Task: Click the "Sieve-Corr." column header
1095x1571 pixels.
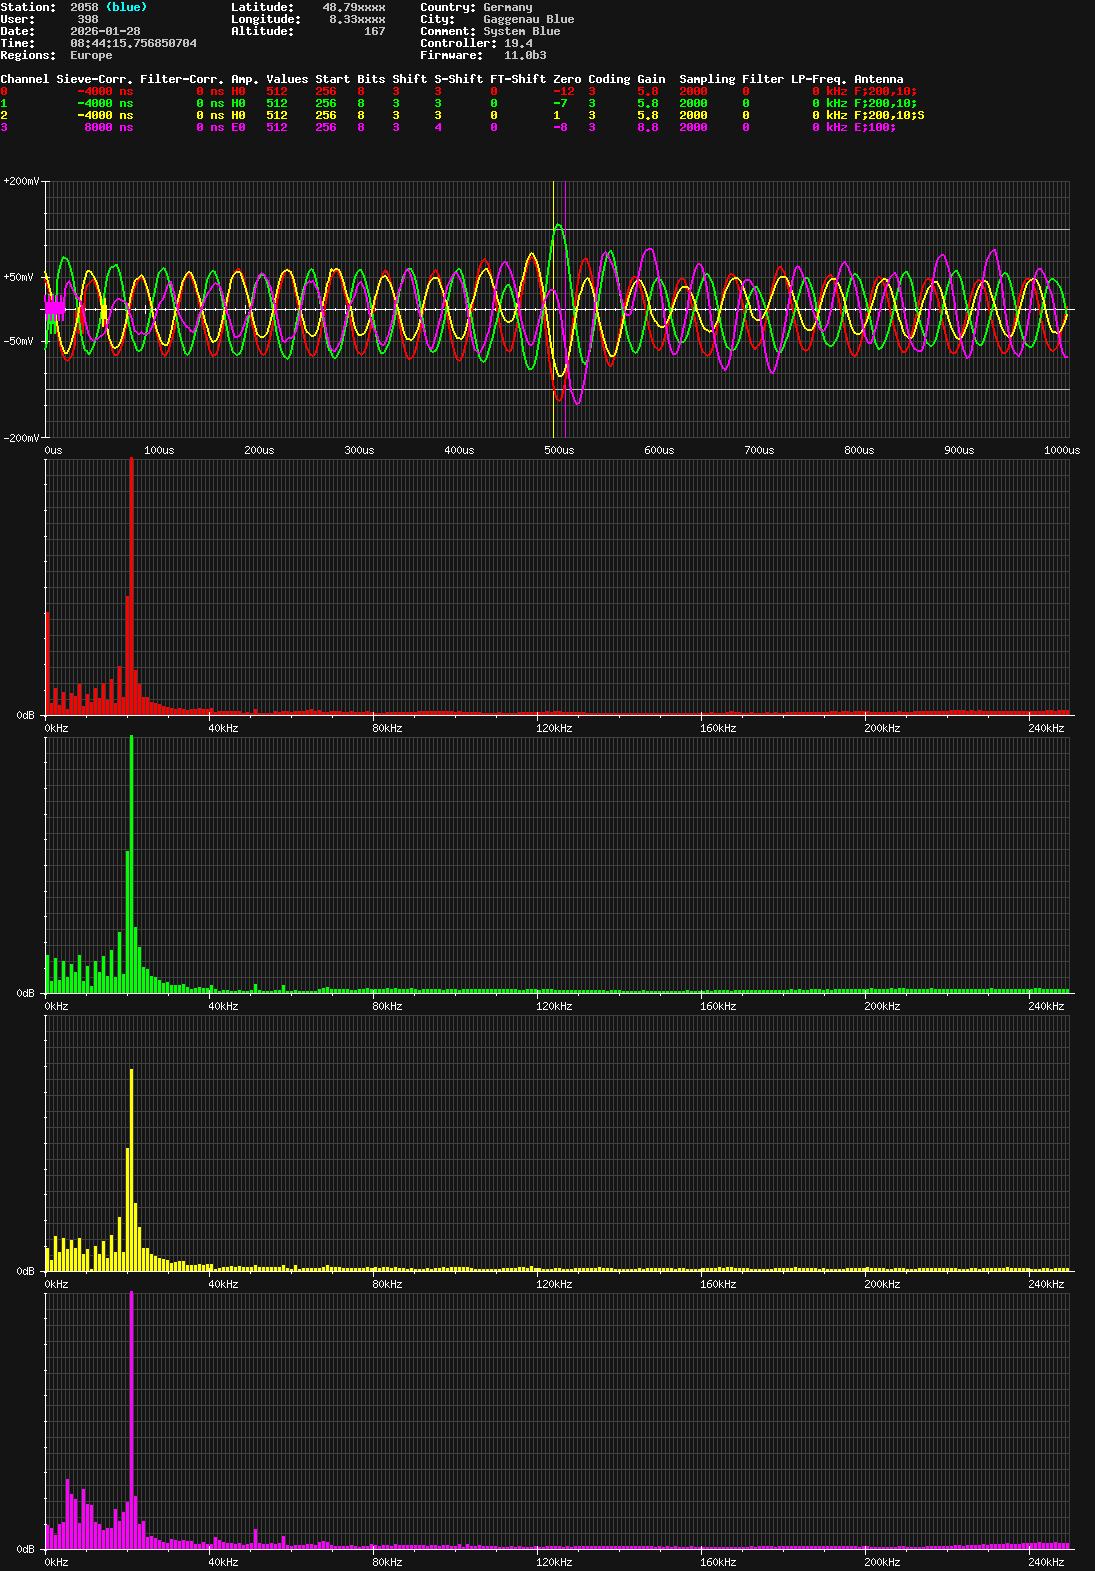Action: pyautogui.click(x=94, y=79)
